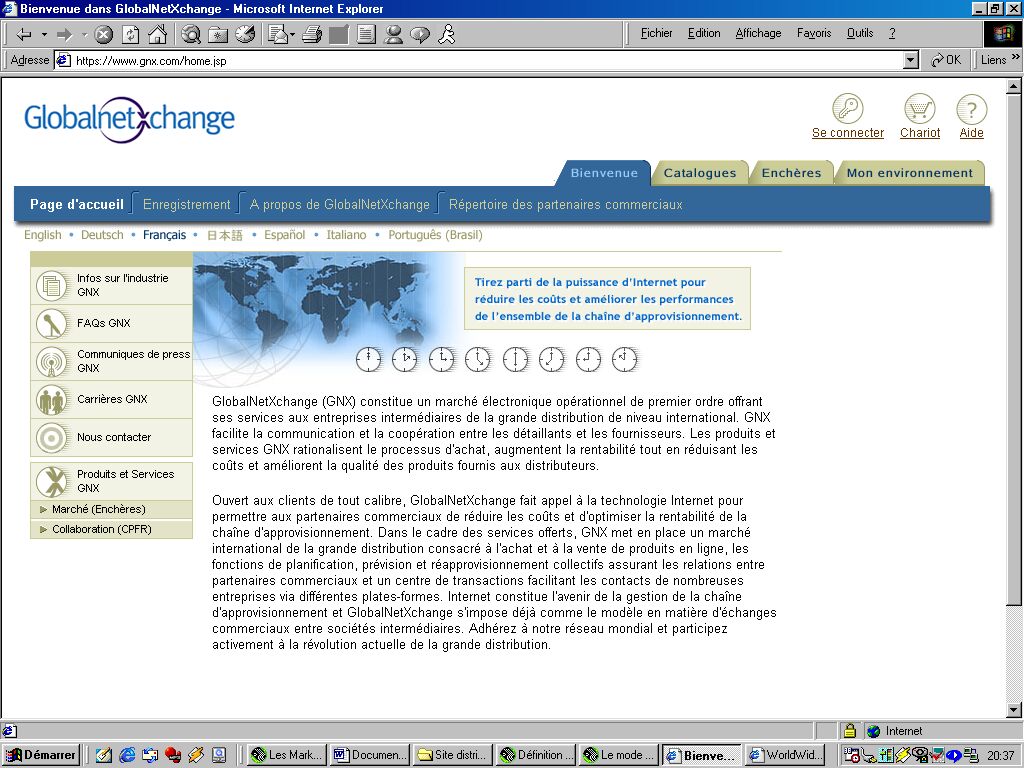
Task: Click the Enregistrement navigation link
Action: tap(187, 204)
